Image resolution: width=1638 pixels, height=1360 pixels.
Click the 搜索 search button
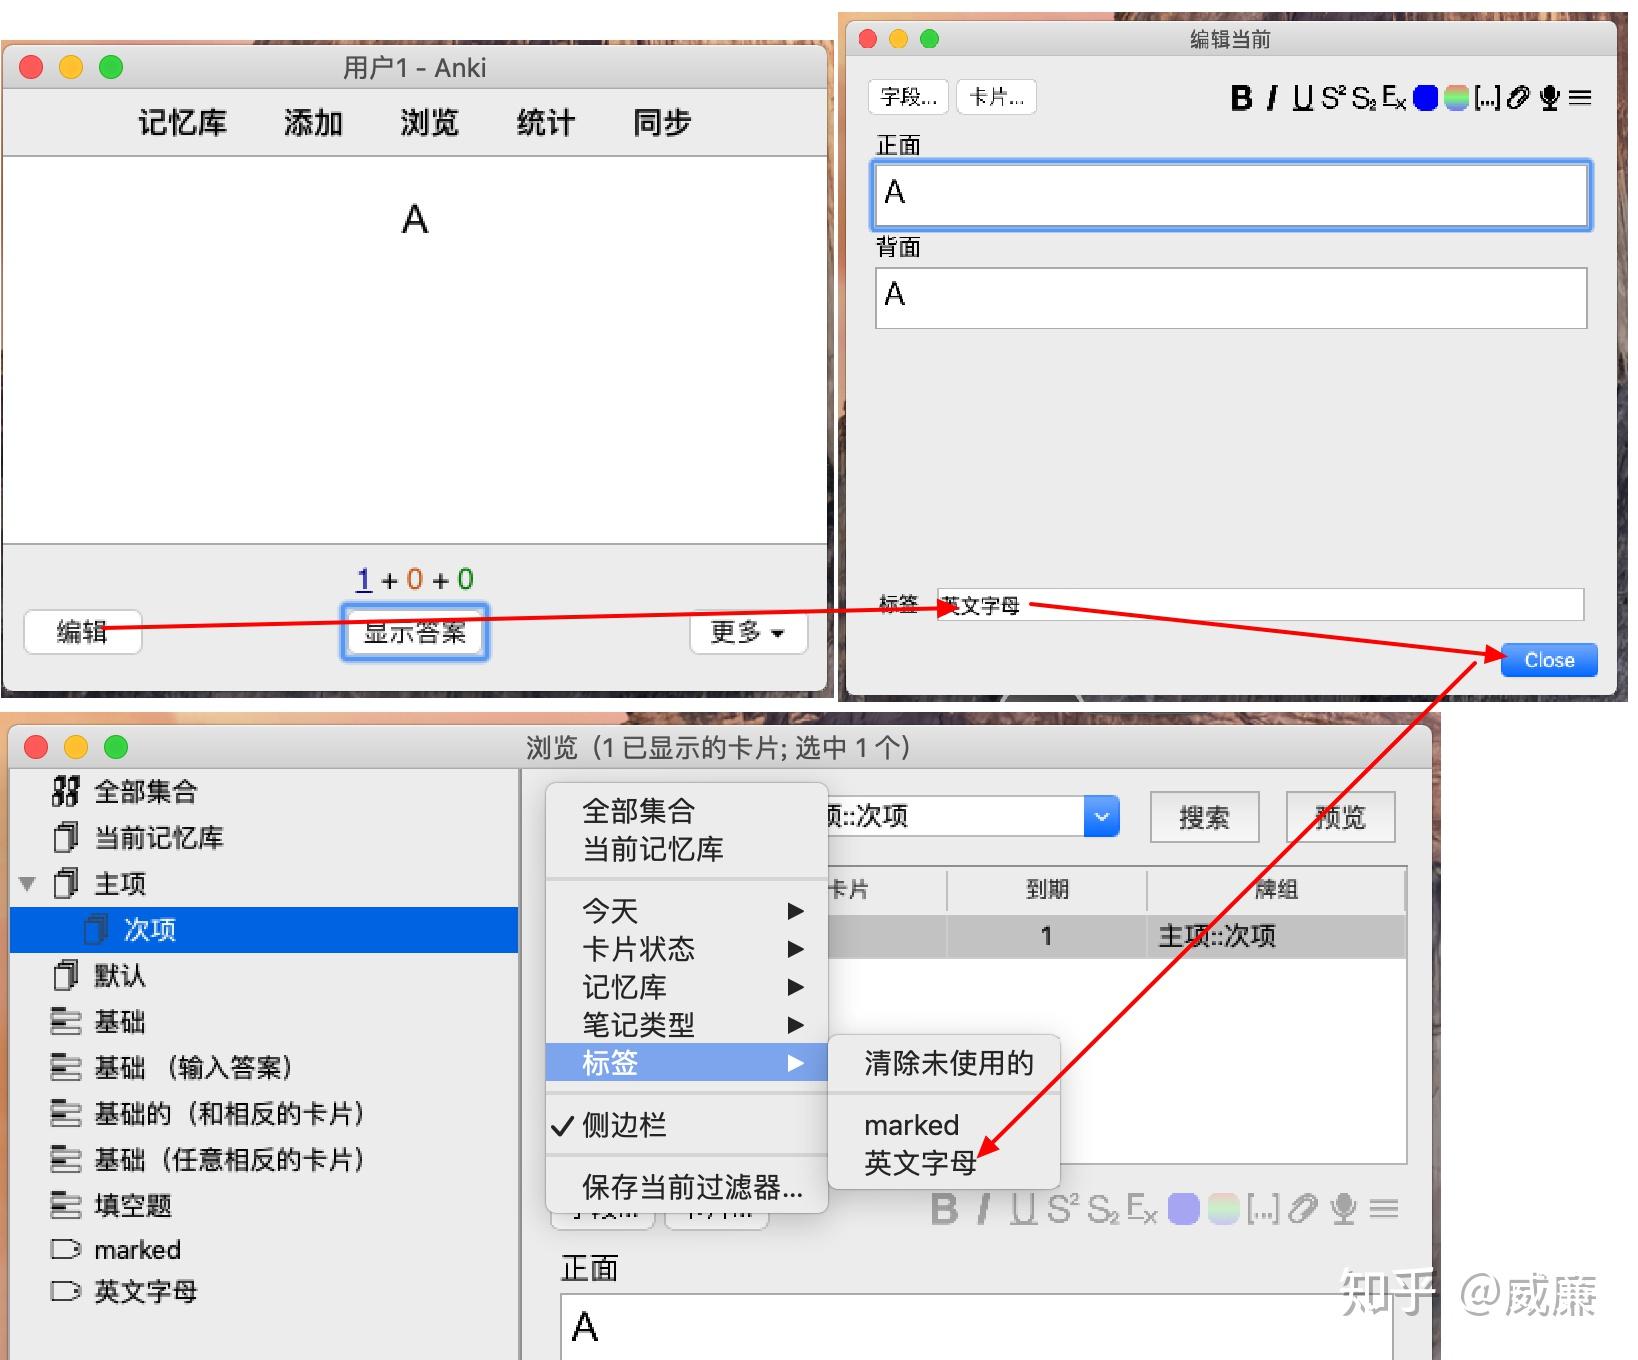point(1204,817)
